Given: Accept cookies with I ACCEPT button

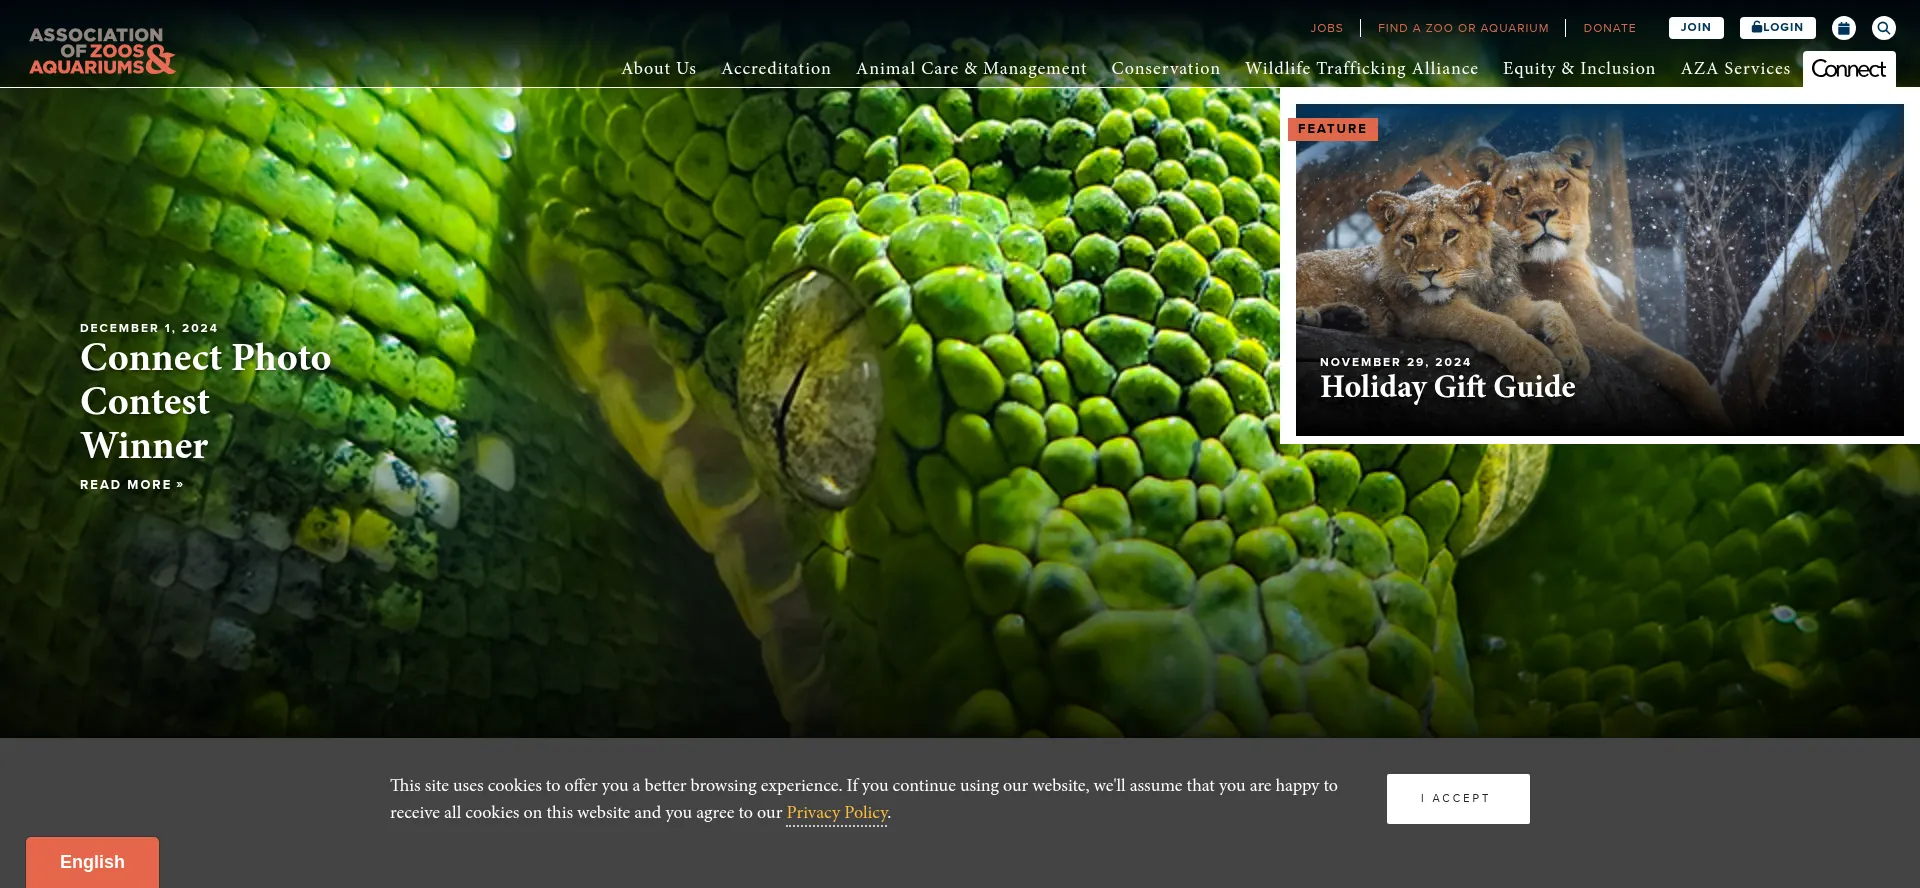Looking at the screenshot, I should point(1458,799).
